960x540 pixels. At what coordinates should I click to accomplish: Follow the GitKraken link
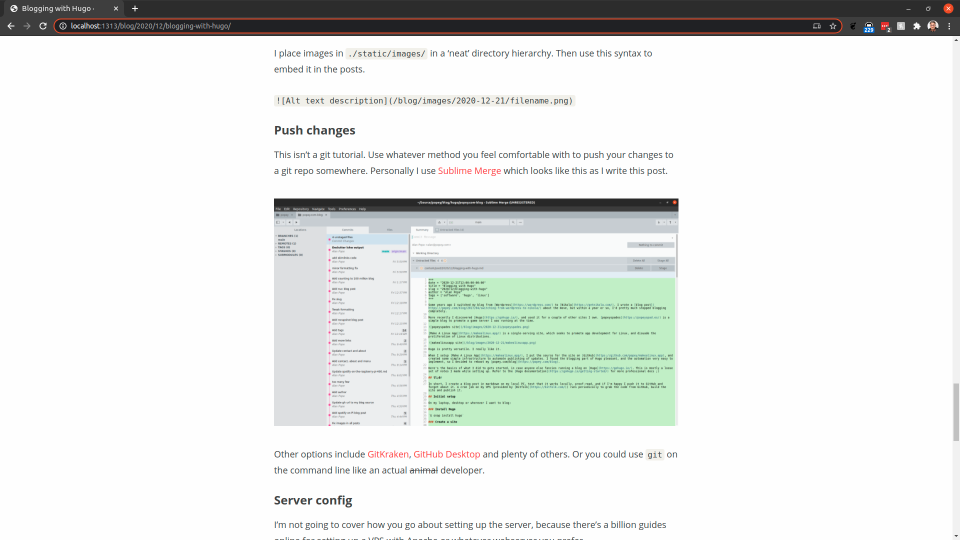(388, 454)
